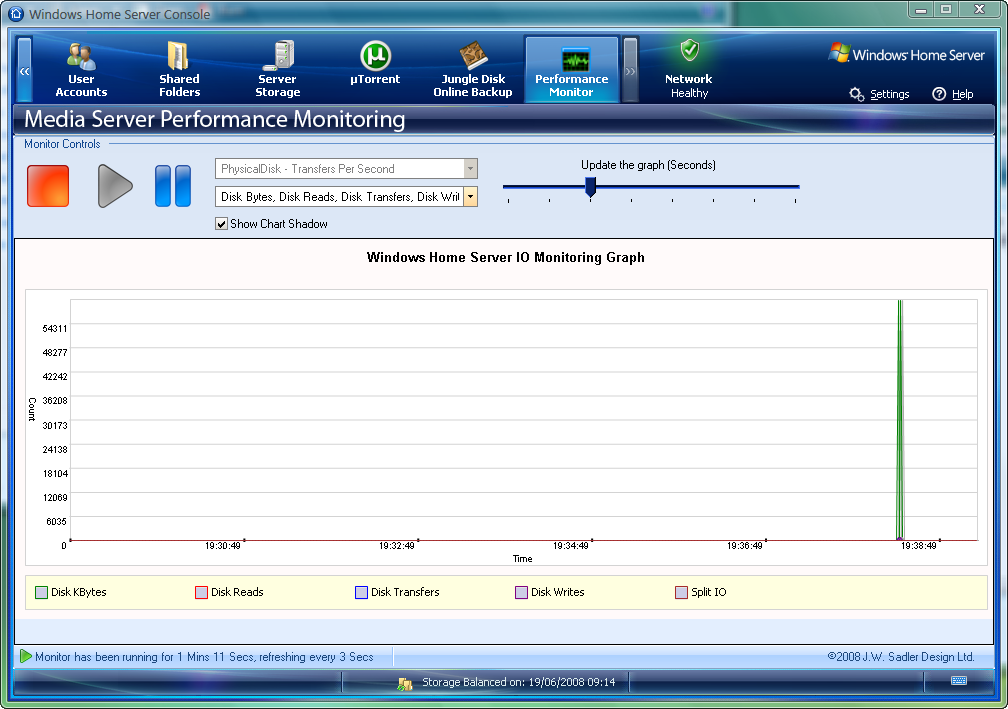Toggle Disk Writes legend swatch
Screen dimensions: 1008x709
pos(521,592)
